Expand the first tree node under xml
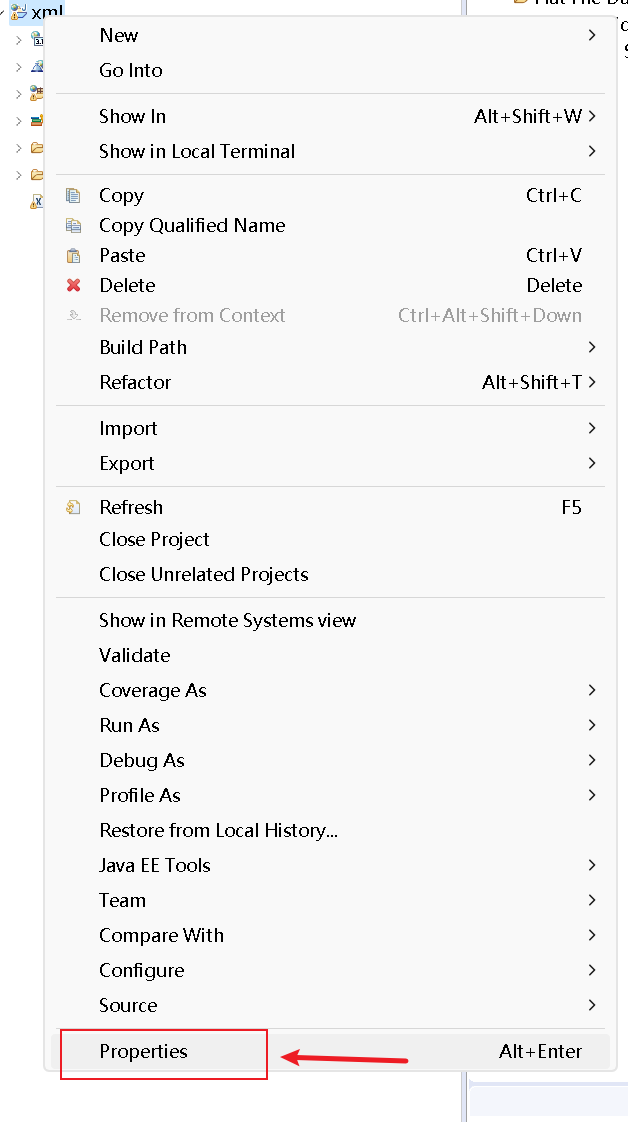628x1122 pixels. pos(18,40)
